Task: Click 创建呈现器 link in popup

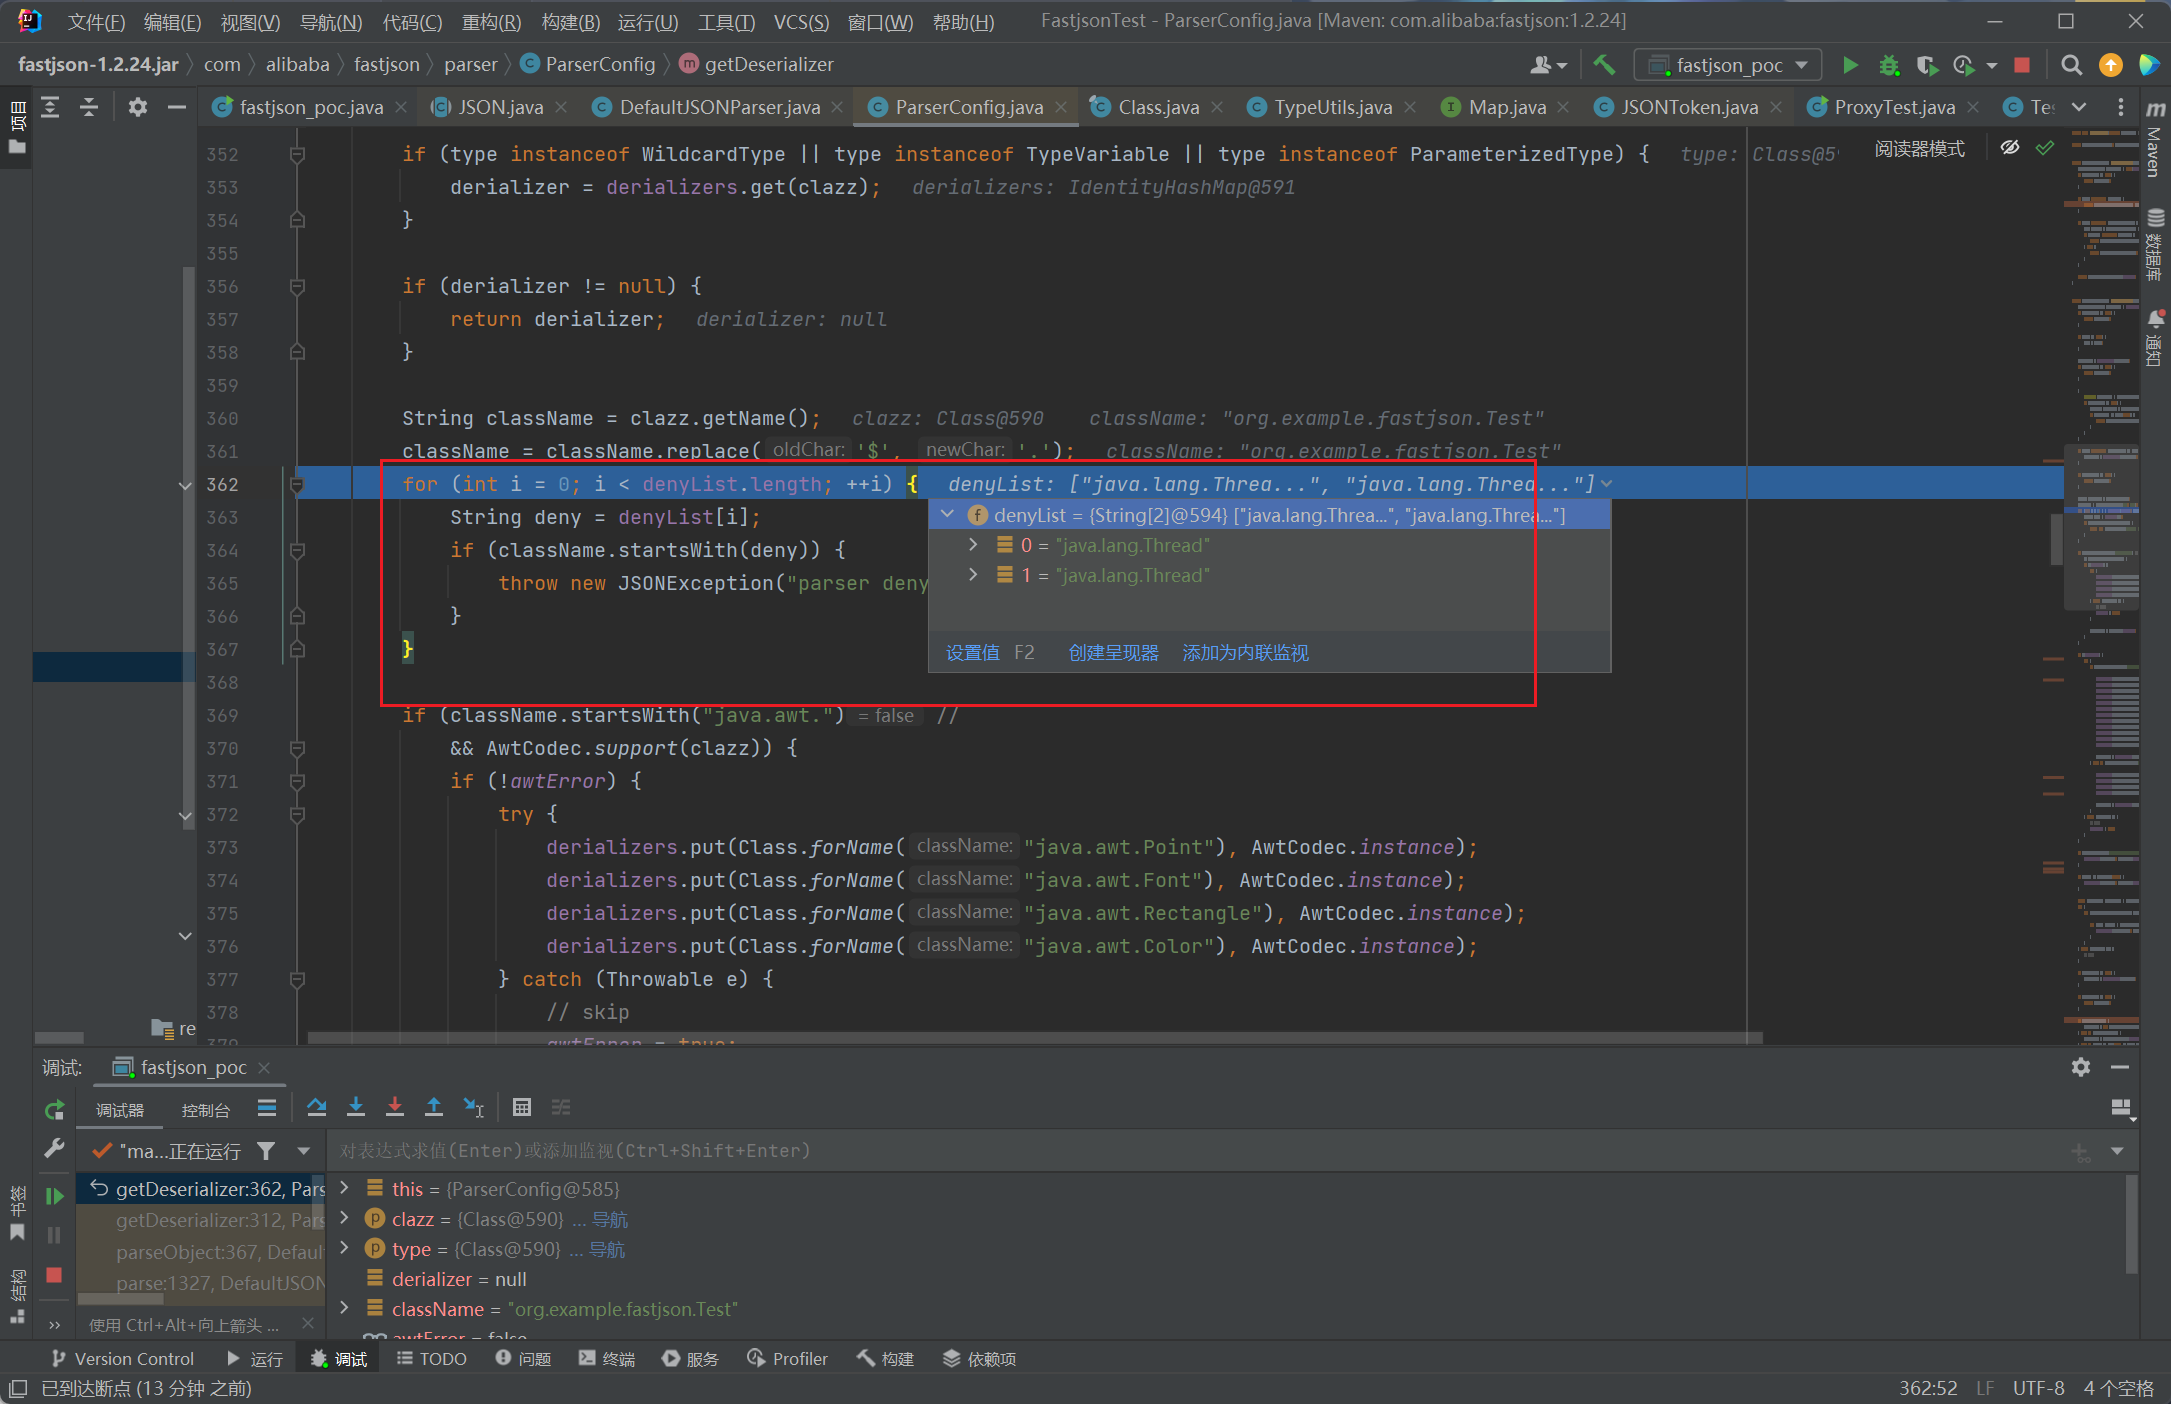Action: (1113, 653)
